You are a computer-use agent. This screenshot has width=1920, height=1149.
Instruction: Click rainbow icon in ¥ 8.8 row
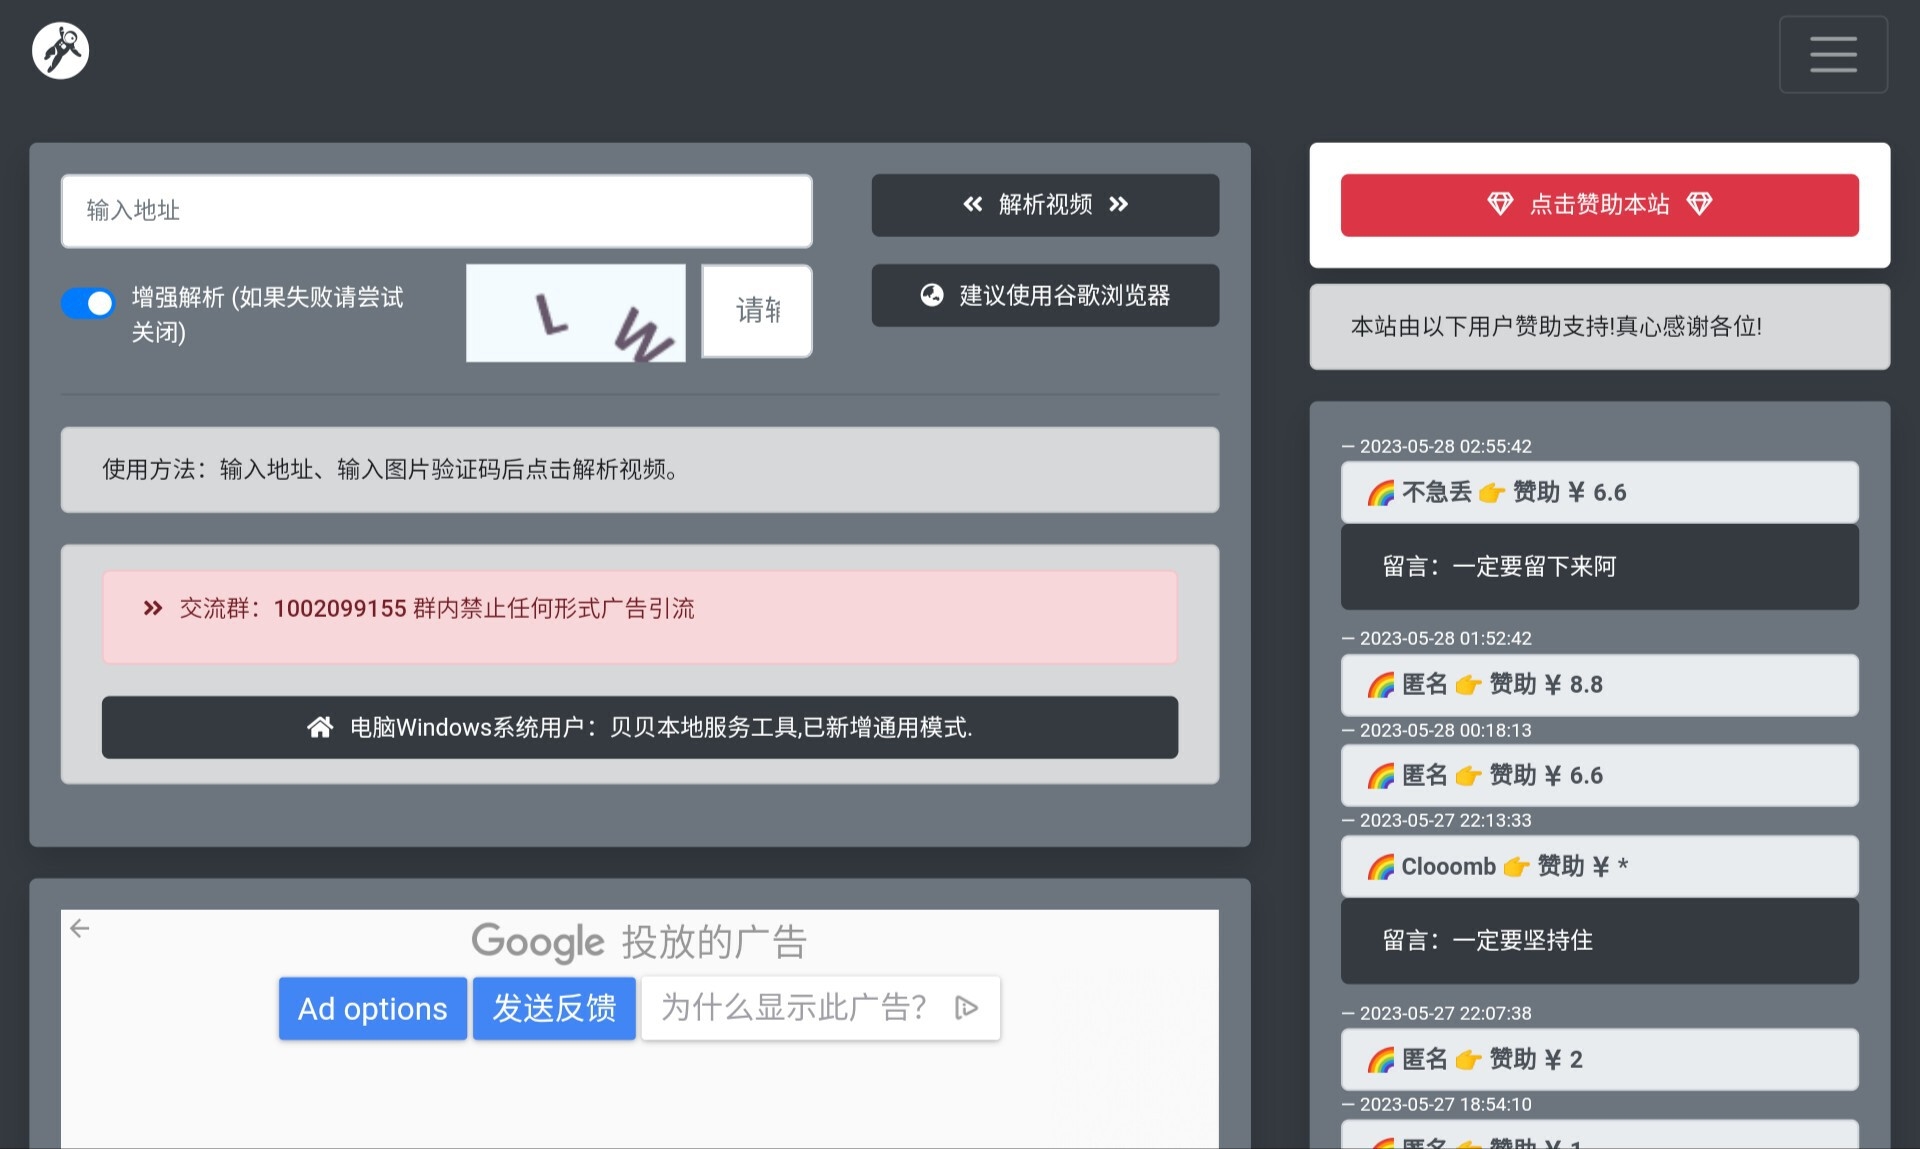pos(1381,685)
